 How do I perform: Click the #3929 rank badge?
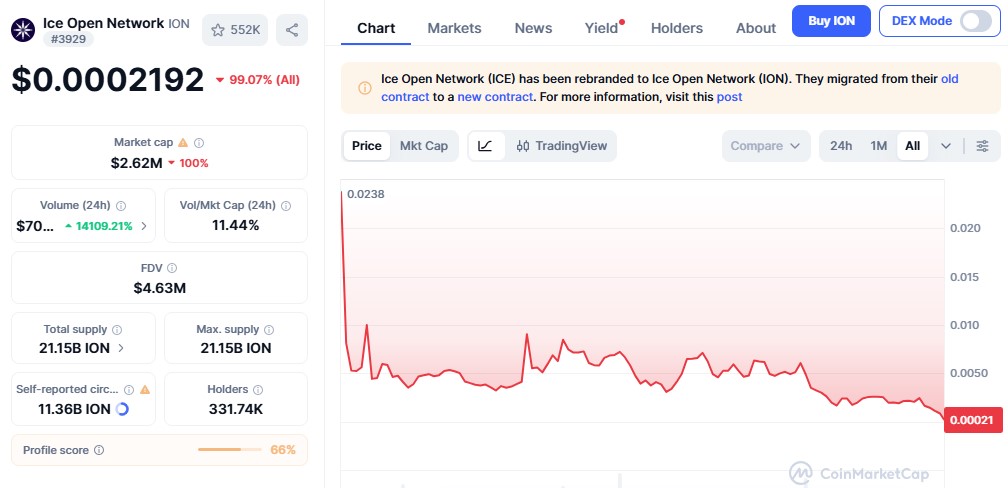69,39
